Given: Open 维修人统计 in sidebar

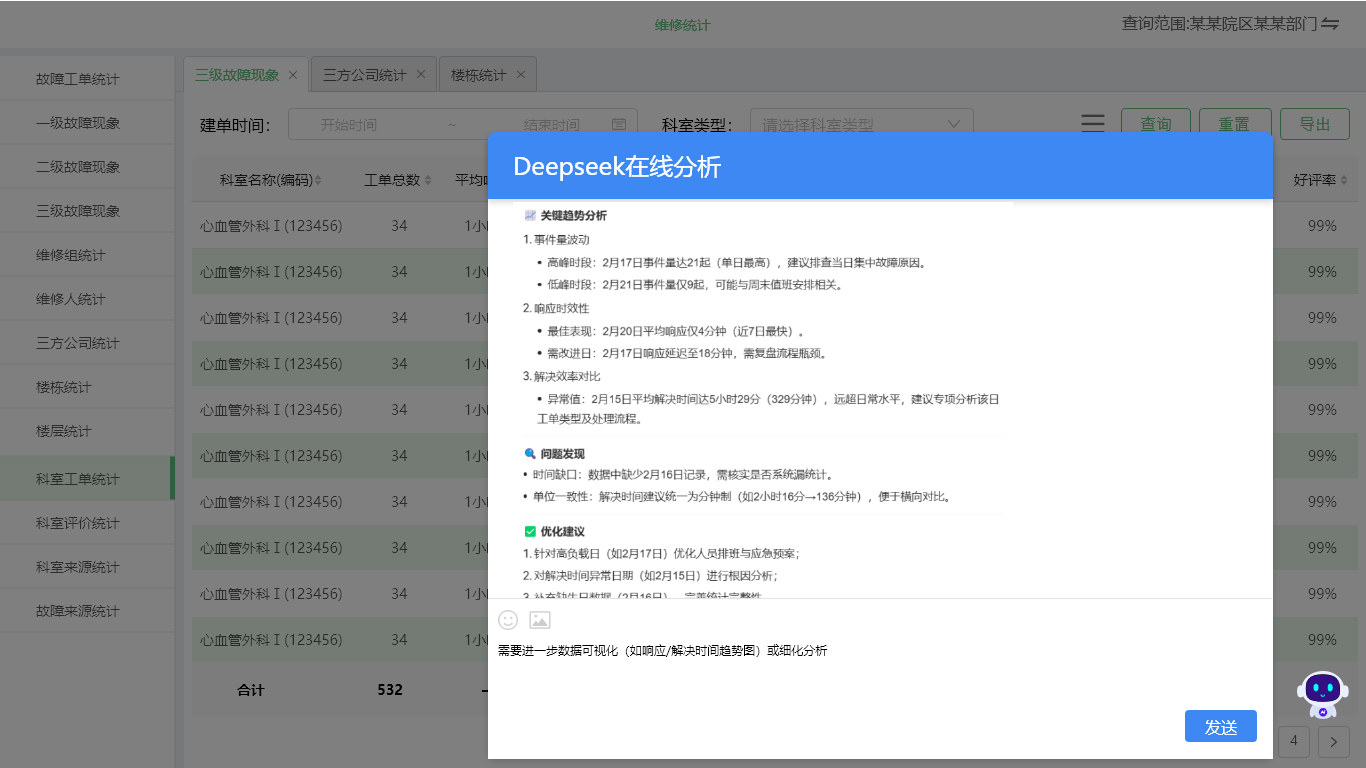Looking at the screenshot, I should pos(87,299).
